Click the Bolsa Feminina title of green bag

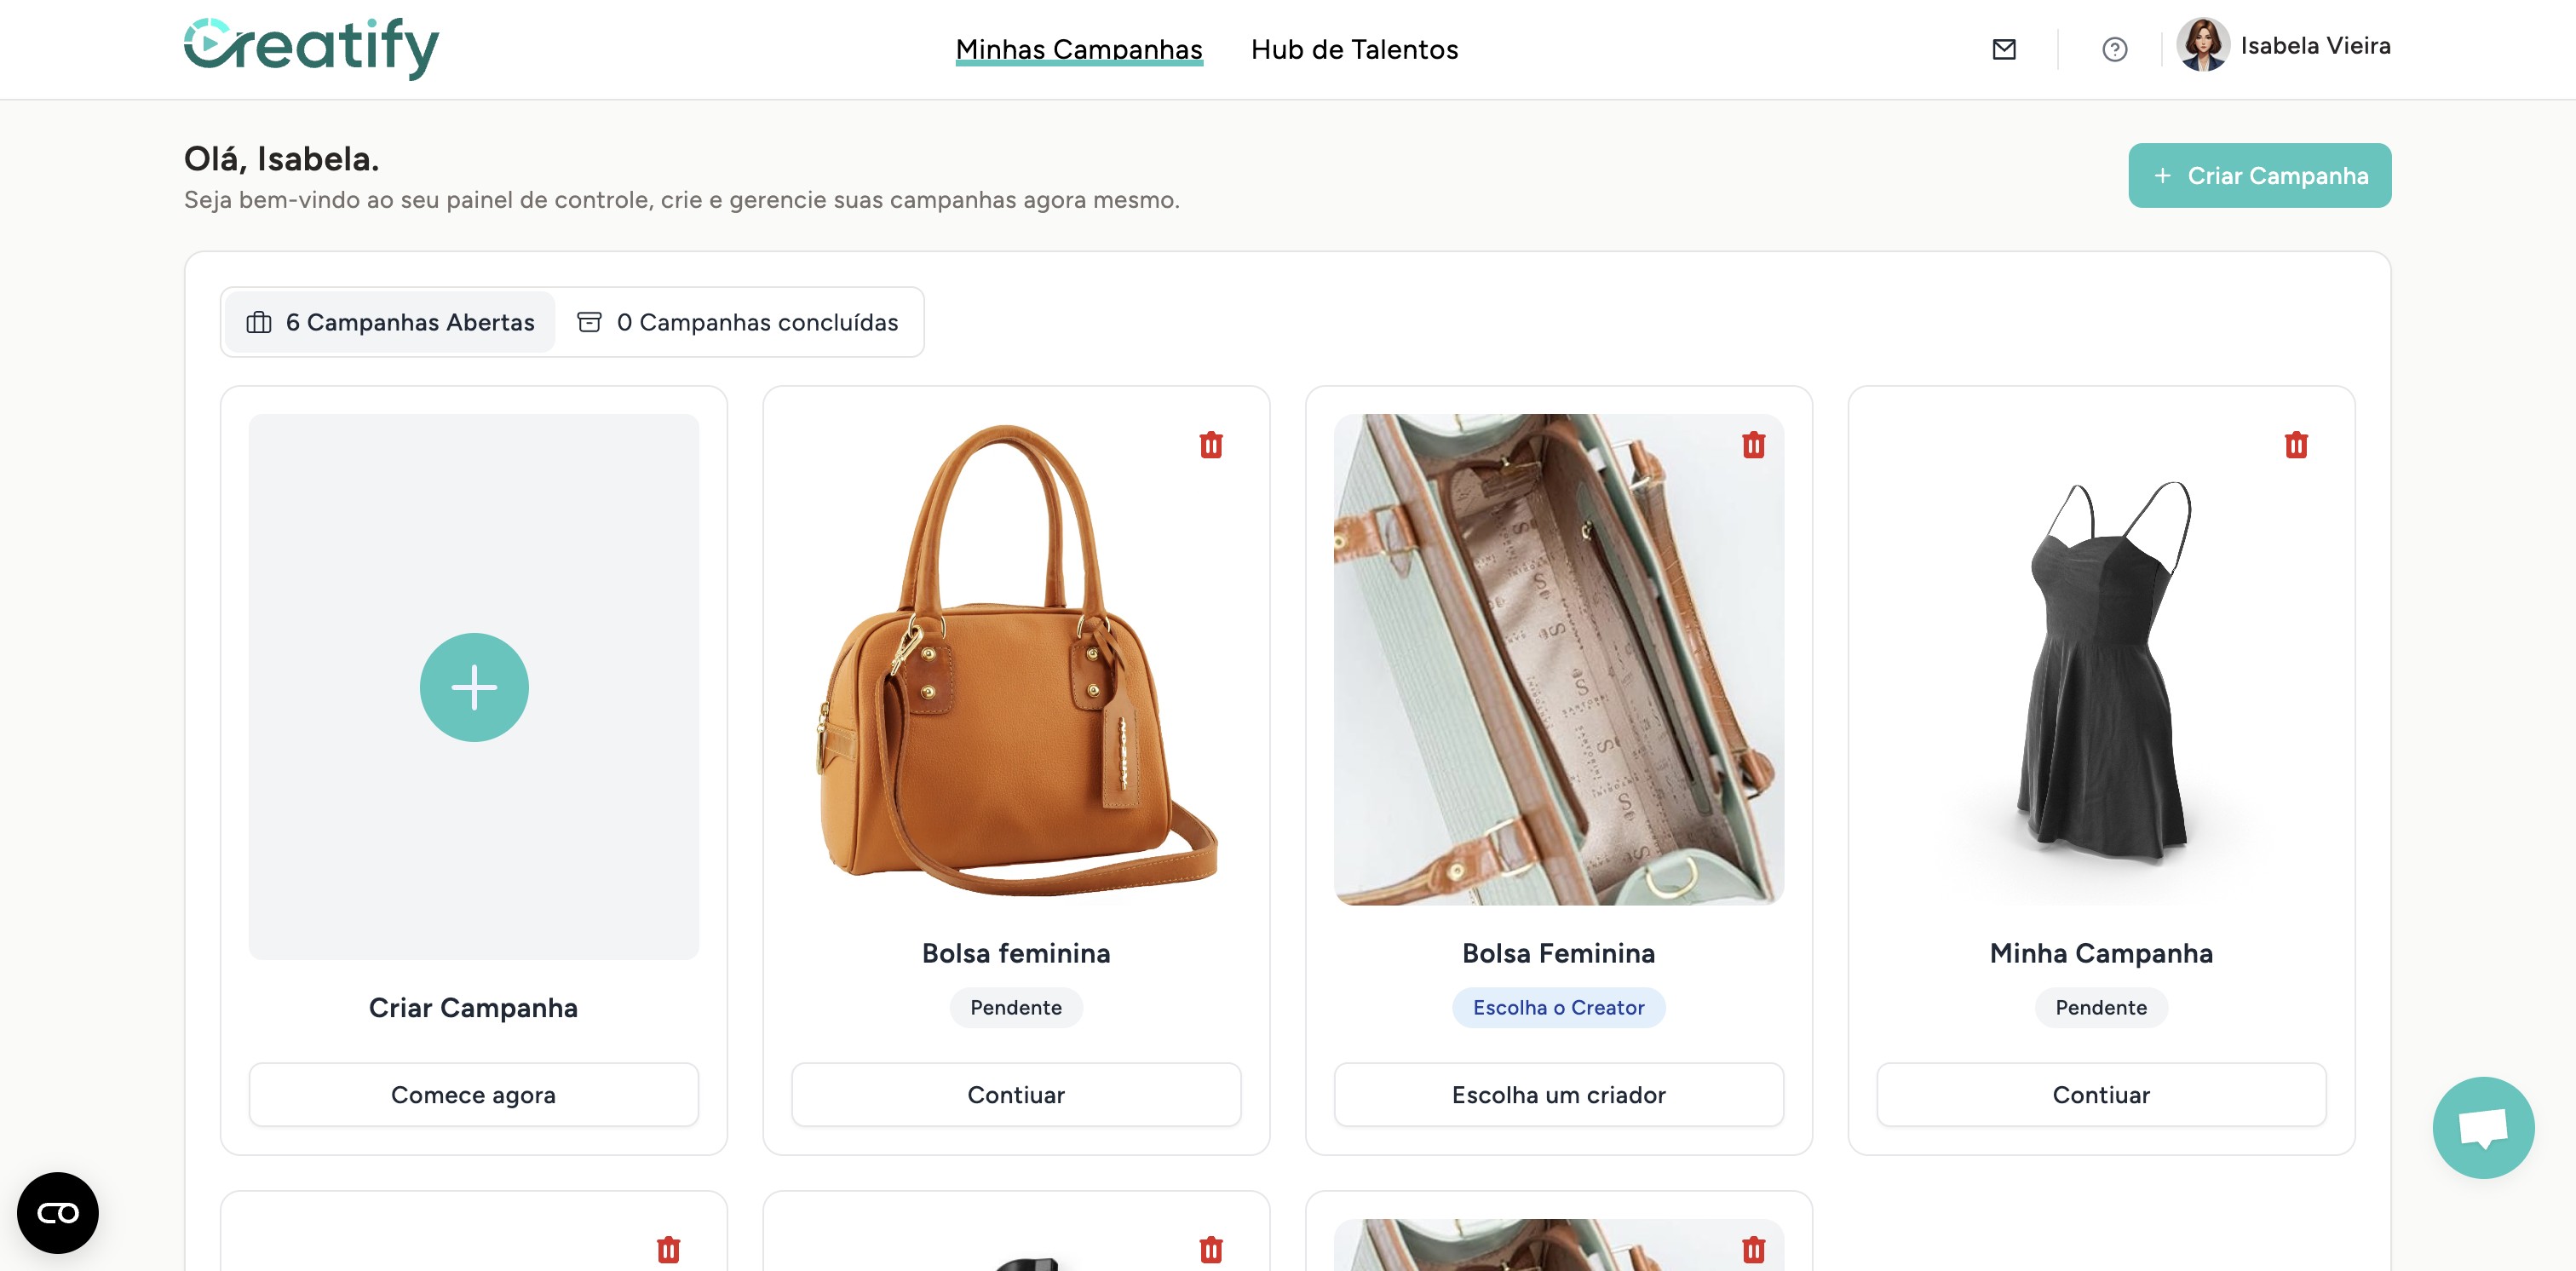[1559, 954]
